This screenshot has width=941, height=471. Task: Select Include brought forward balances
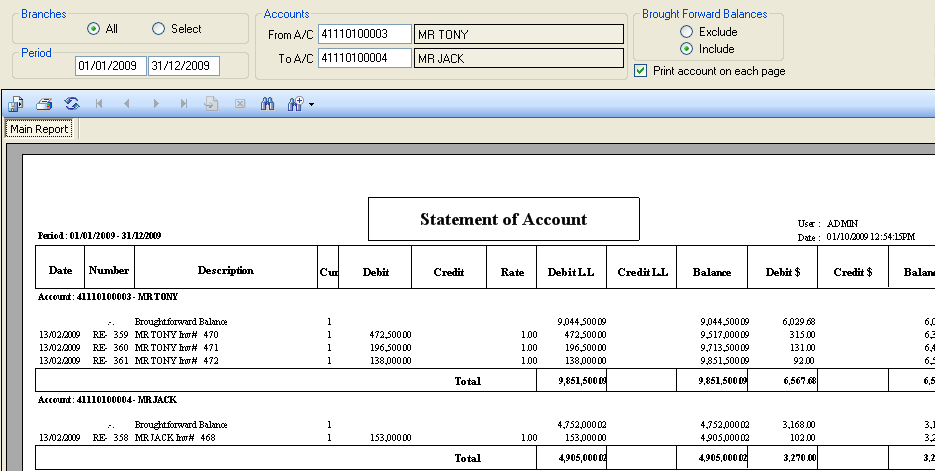tap(686, 49)
